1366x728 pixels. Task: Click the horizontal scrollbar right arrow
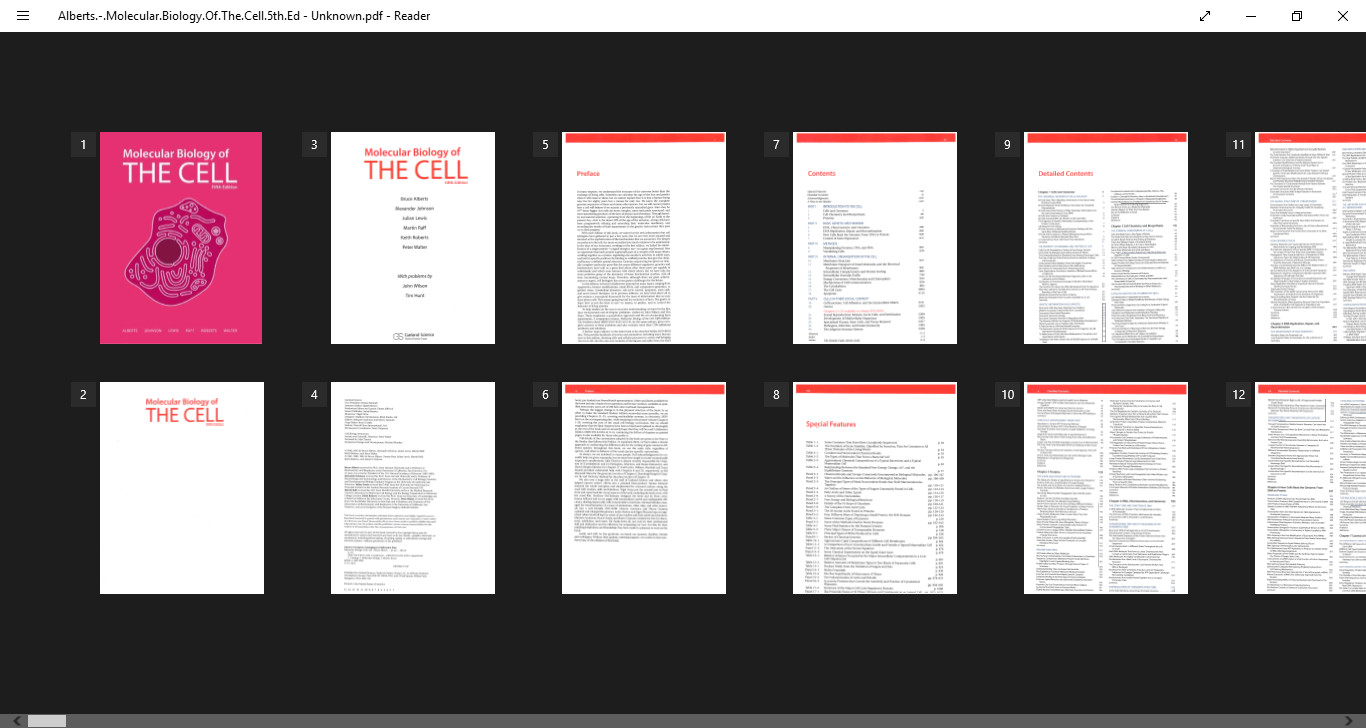(x=1349, y=720)
